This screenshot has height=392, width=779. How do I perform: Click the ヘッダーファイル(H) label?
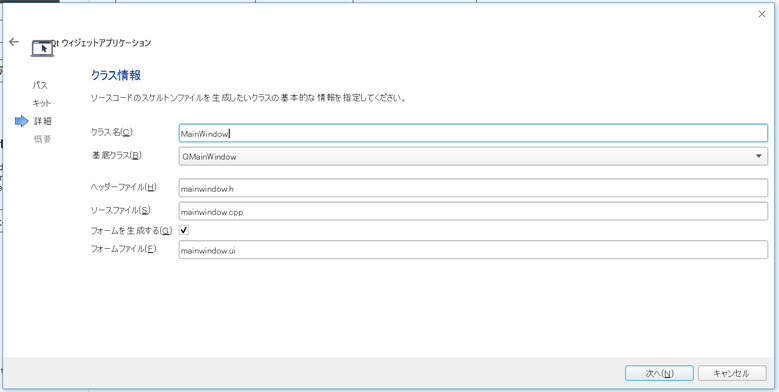(x=124, y=187)
